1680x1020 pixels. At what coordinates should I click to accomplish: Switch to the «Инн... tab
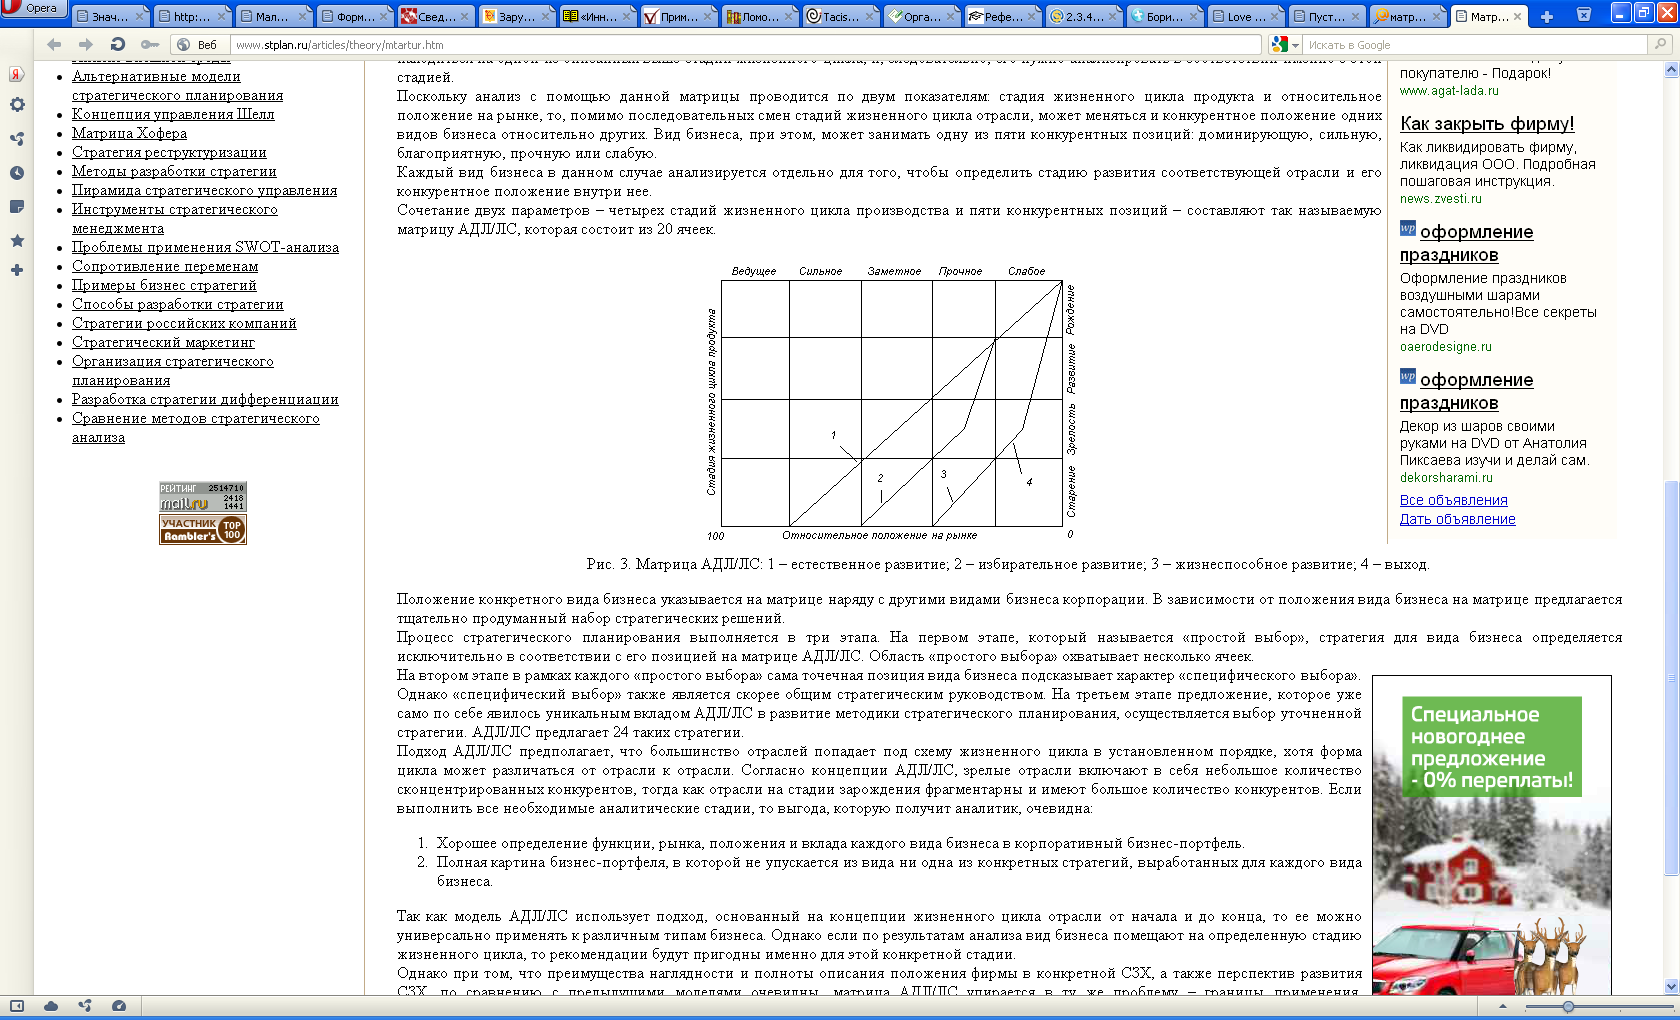pyautogui.click(x=598, y=17)
